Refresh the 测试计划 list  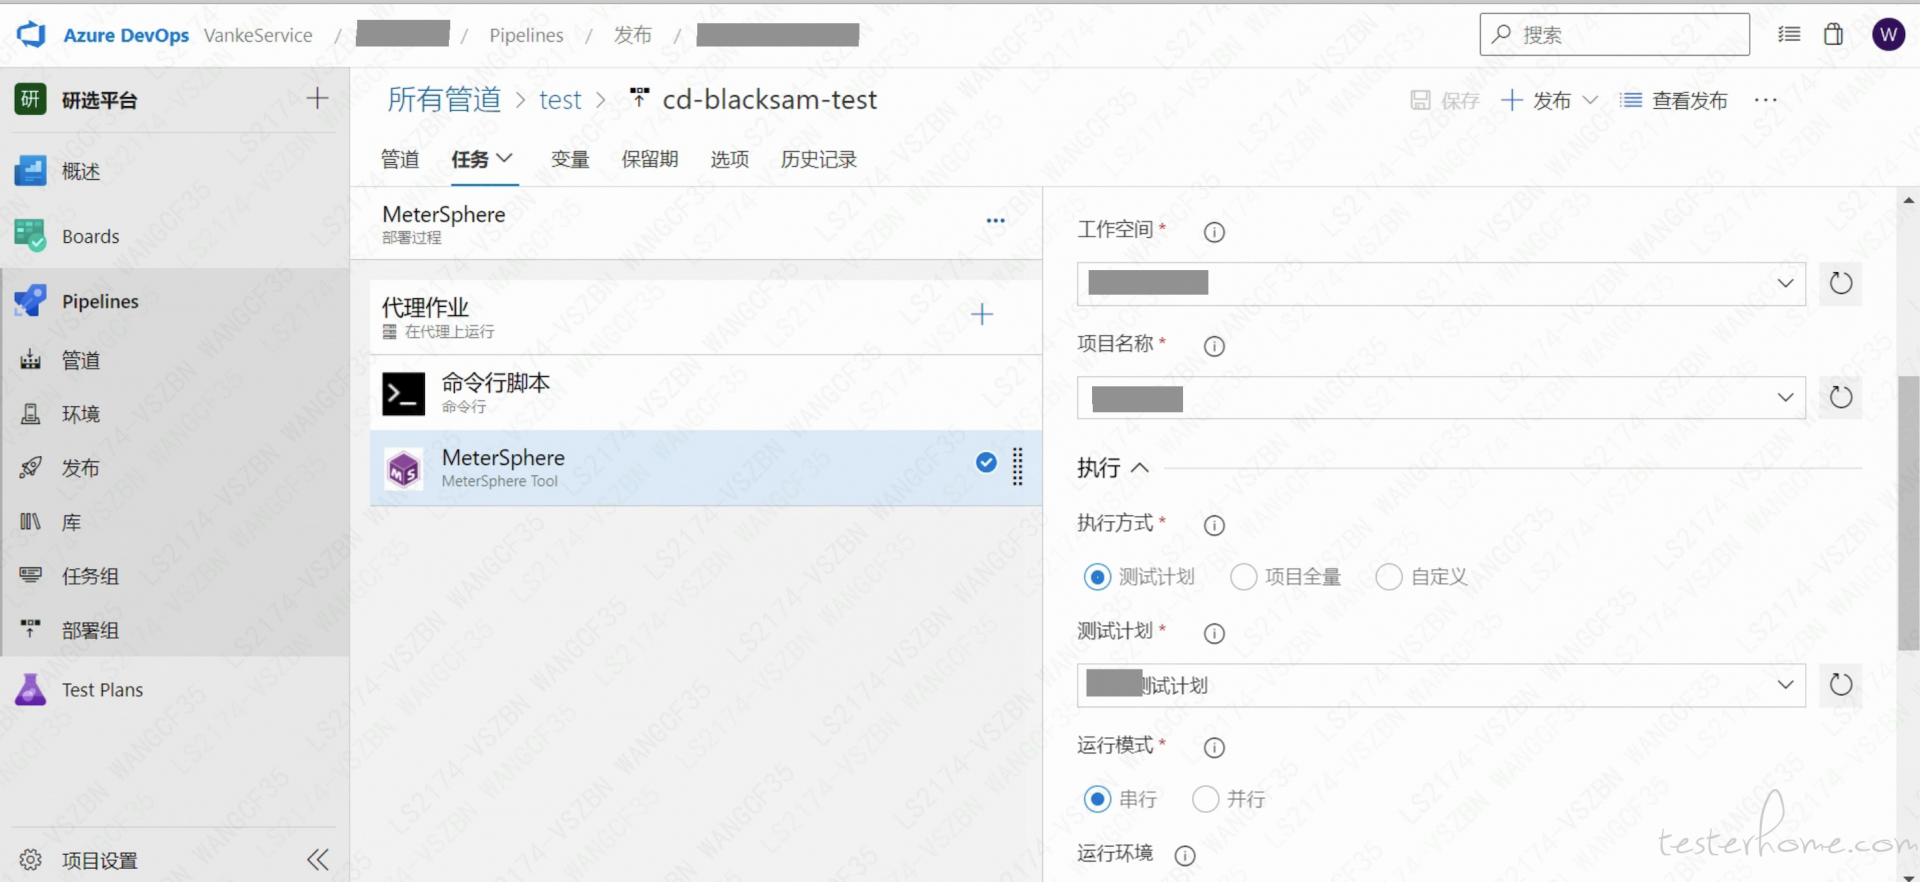pyautogui.click(x=1840, y=685)
